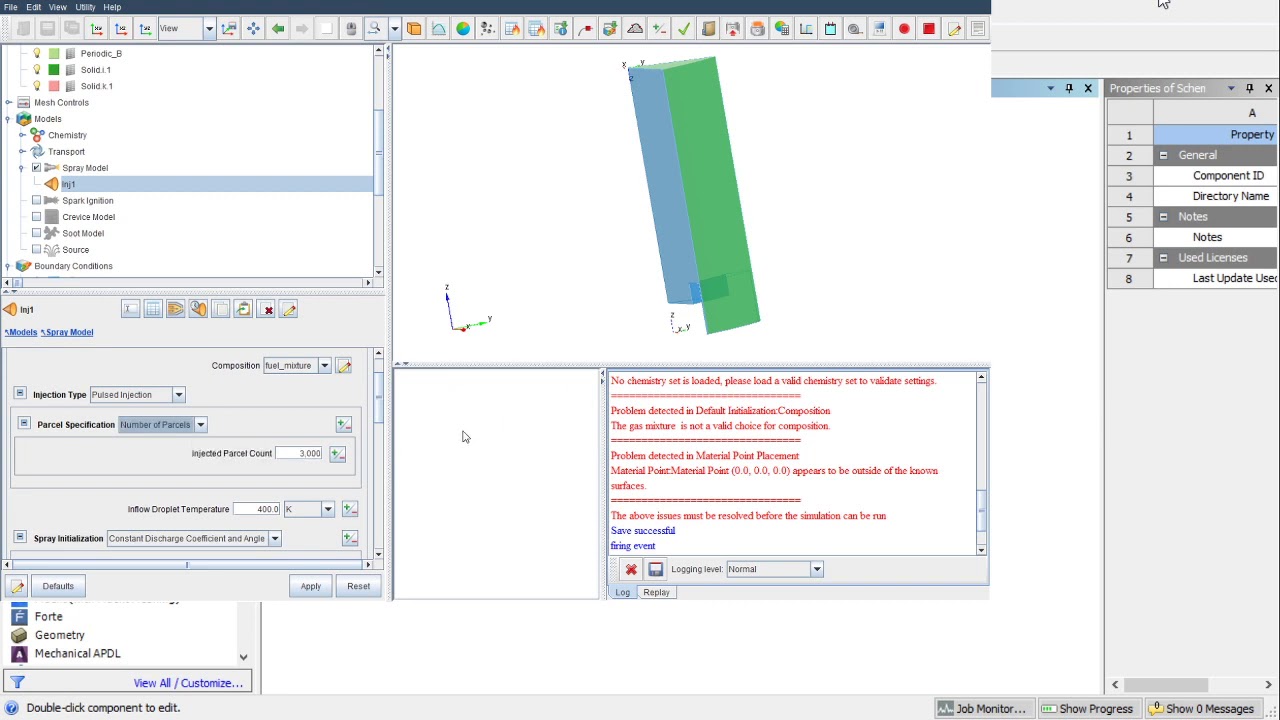
Task: Click the orange 3D box toolbar icon
Action: [x=414, y=29]
